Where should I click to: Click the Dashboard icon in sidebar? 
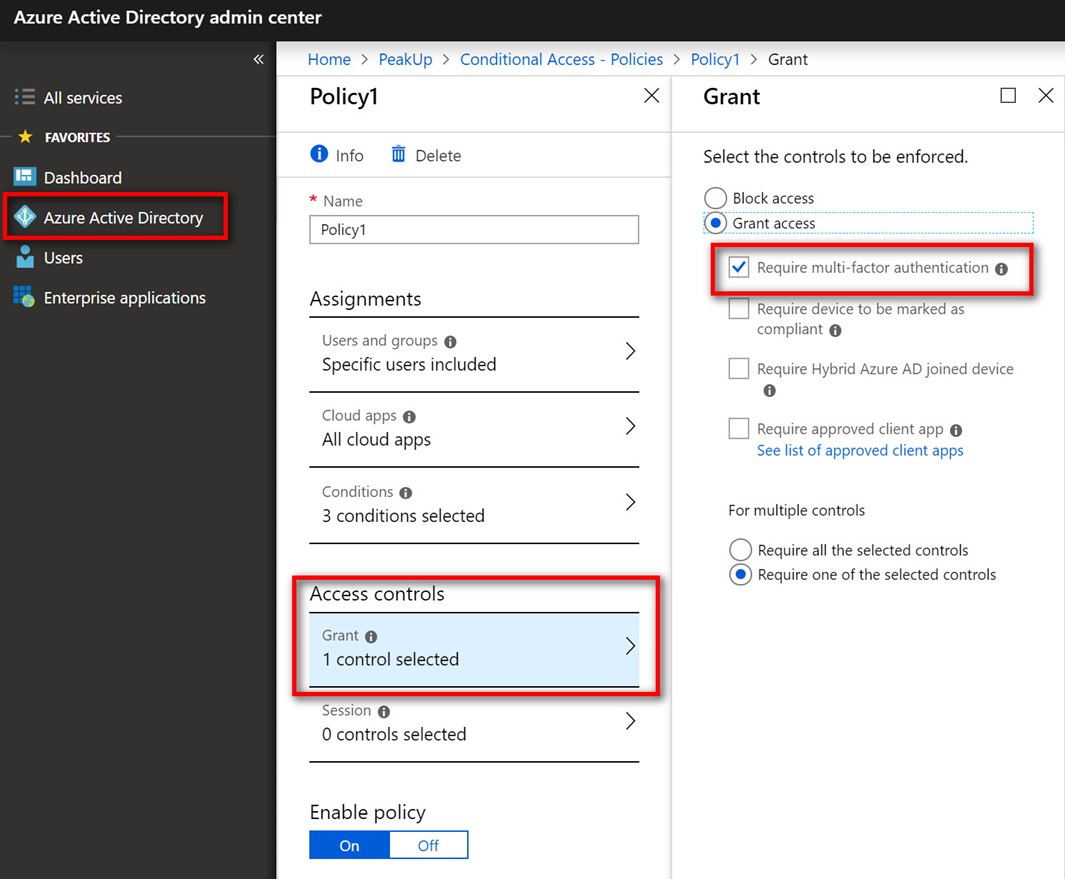coord(24,177)
